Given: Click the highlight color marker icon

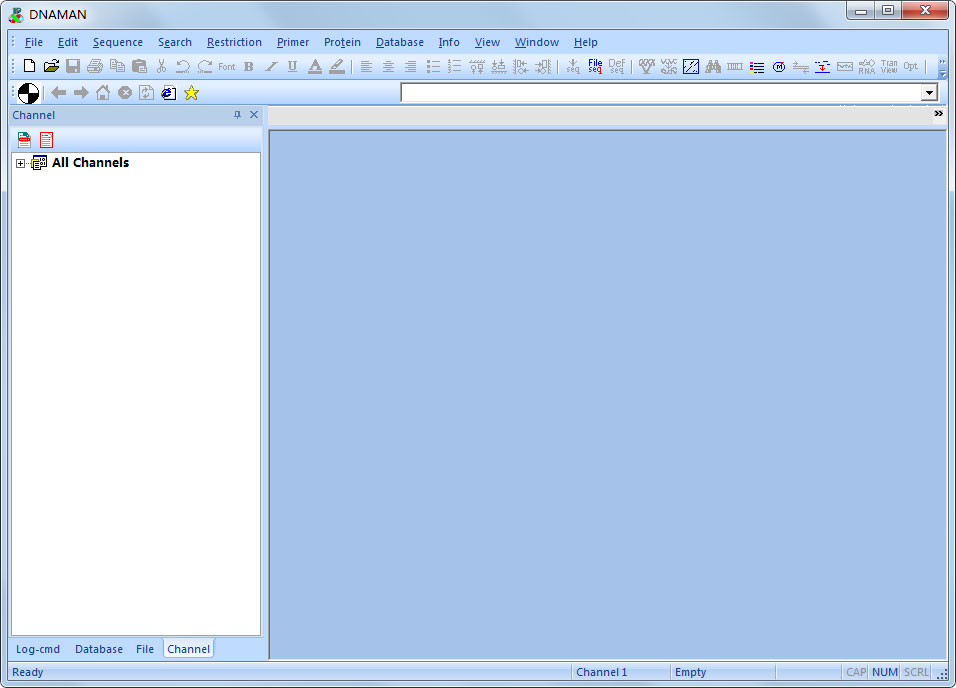Looking at the screenshot, I should [337, 66].
